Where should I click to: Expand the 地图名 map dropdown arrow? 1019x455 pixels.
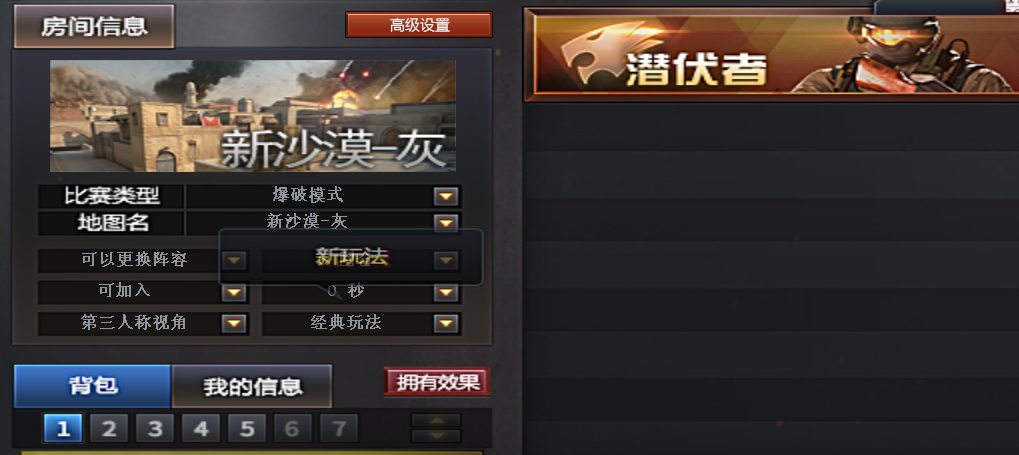(x=445, y=223)
